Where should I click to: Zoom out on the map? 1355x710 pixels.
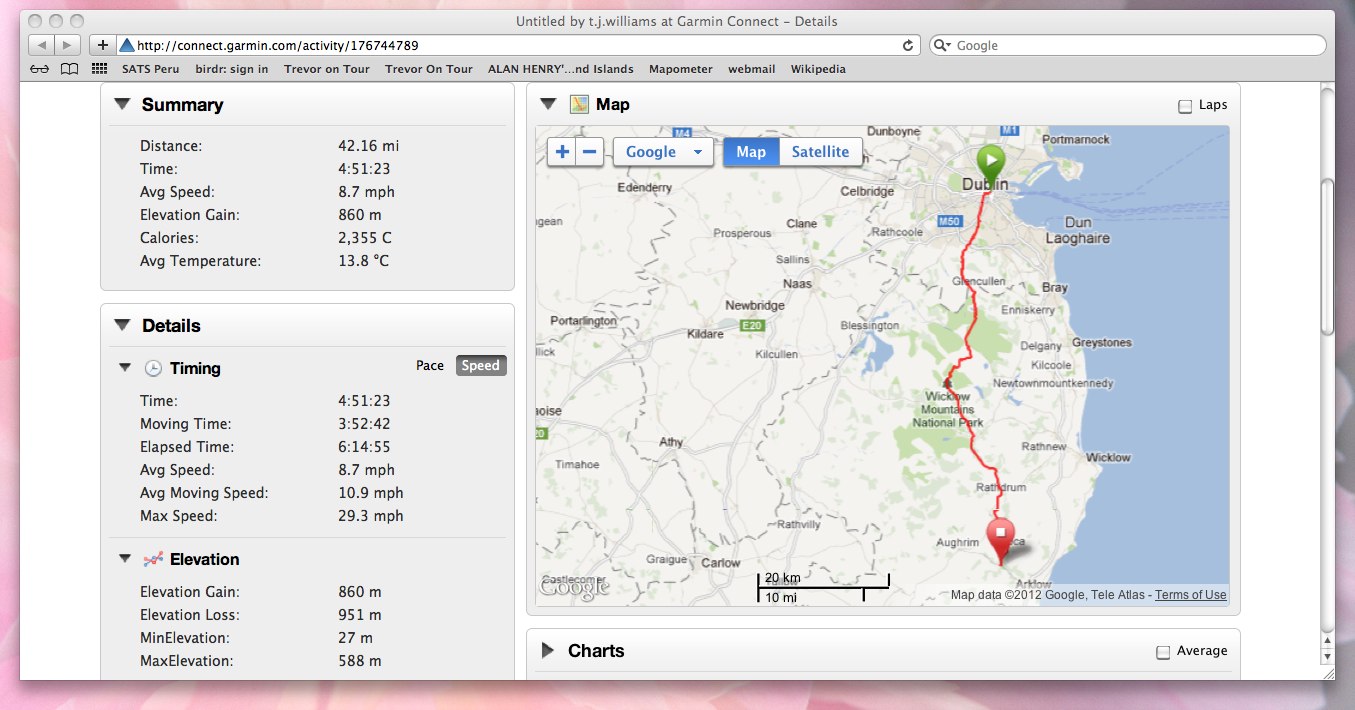pos(590,152)
